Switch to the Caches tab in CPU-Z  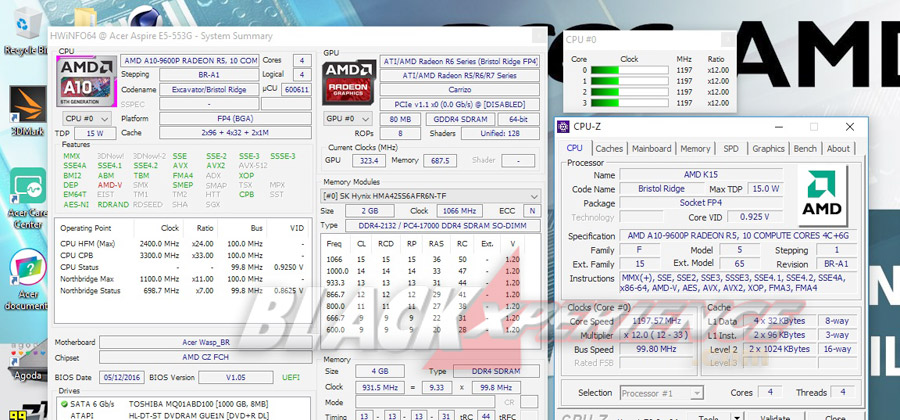tap(609, 149)
